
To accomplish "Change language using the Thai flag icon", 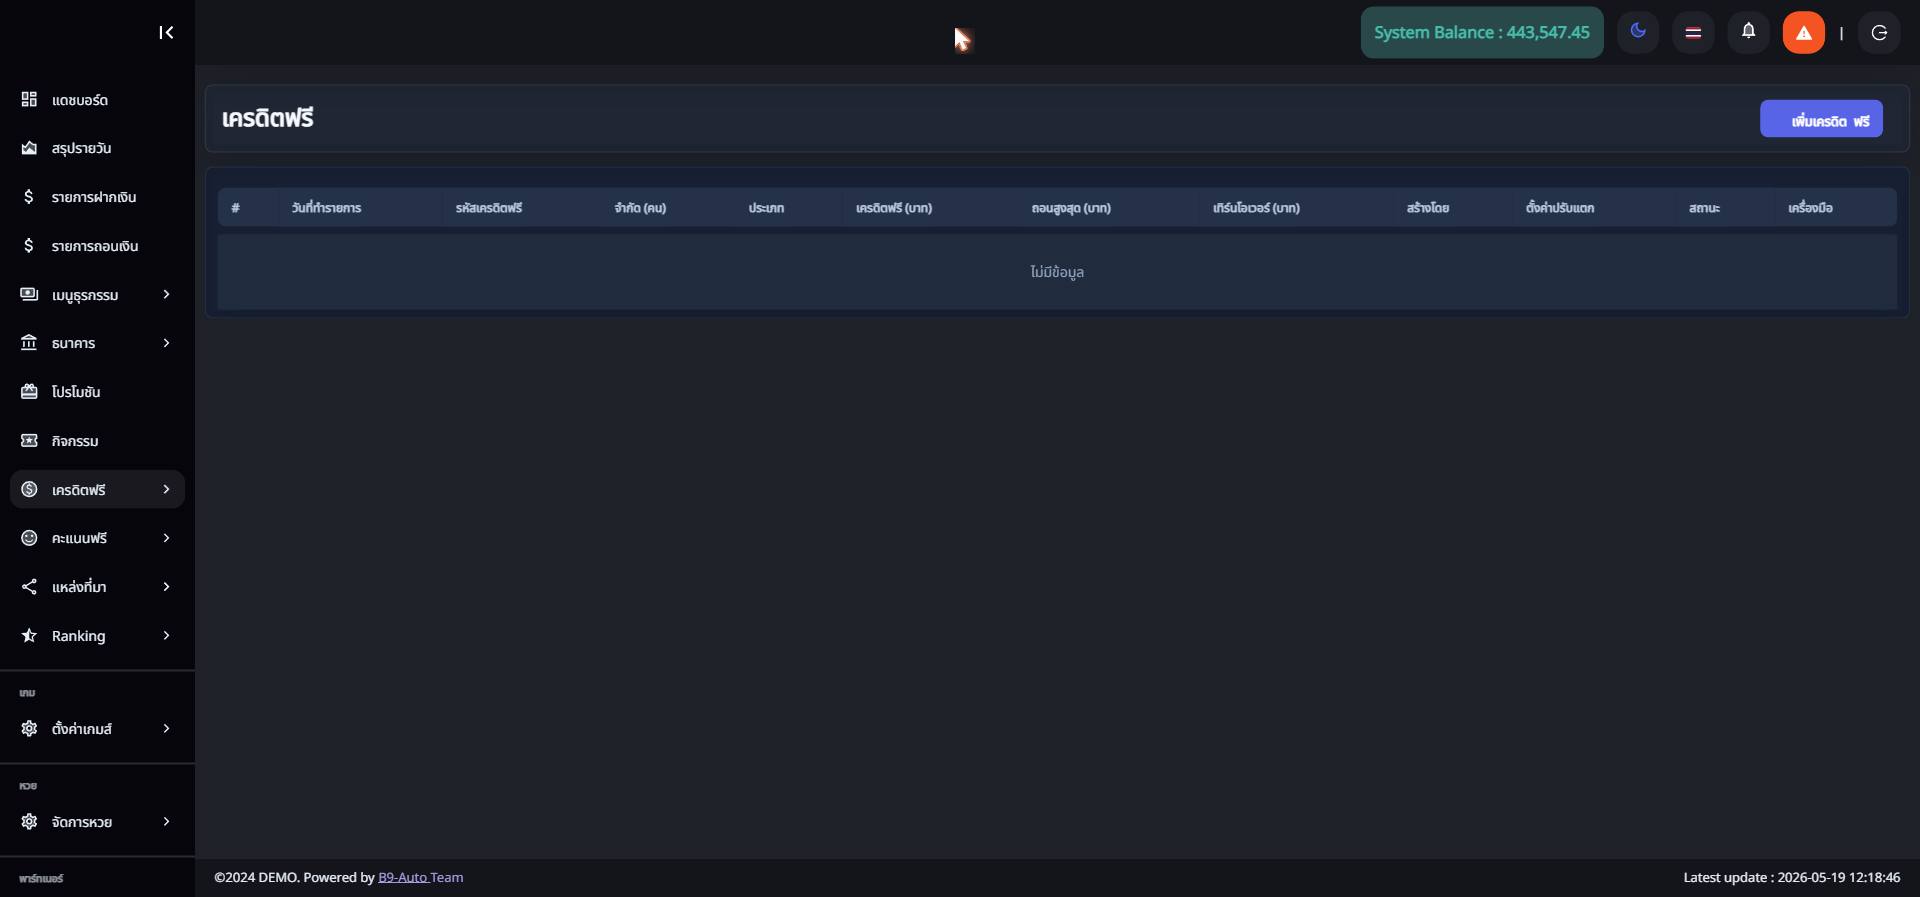I will 1693,33.
